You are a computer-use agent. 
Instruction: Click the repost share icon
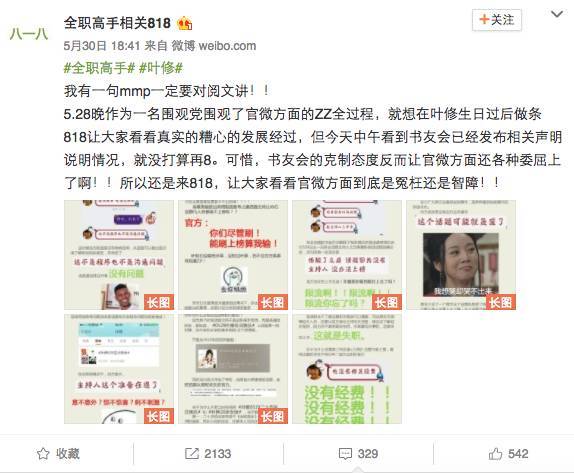pos(192,454)
